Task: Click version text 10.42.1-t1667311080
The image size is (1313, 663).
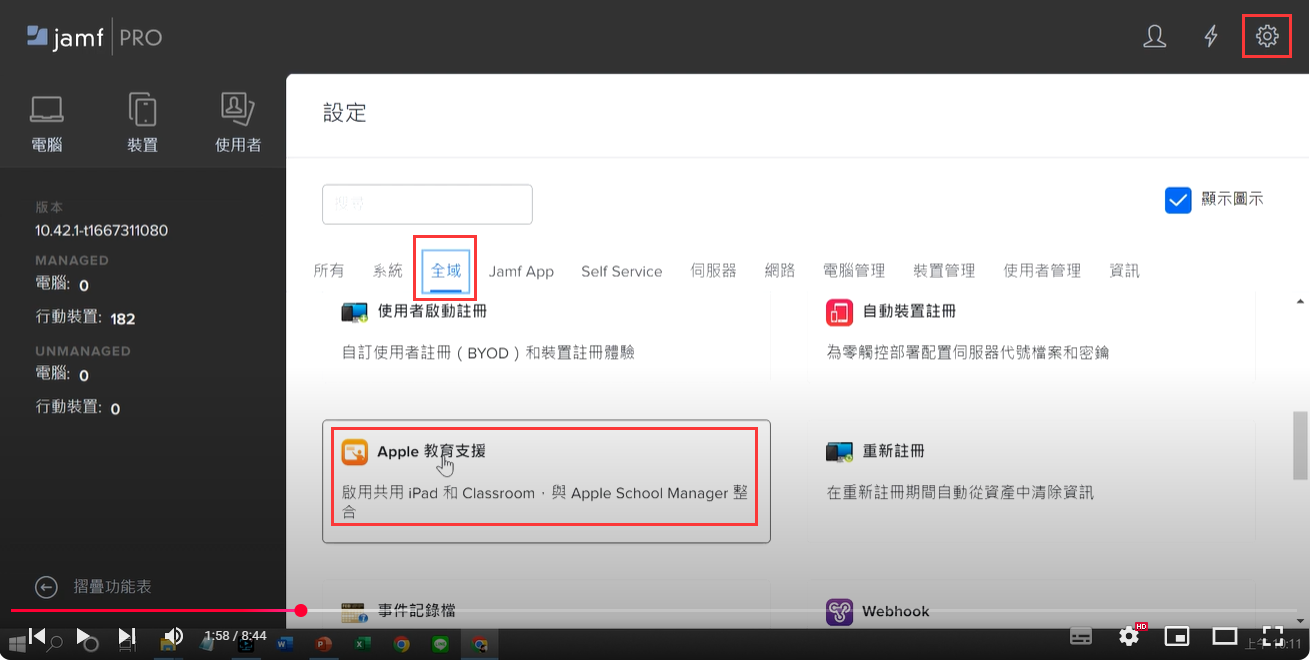Action: [102, 231]
